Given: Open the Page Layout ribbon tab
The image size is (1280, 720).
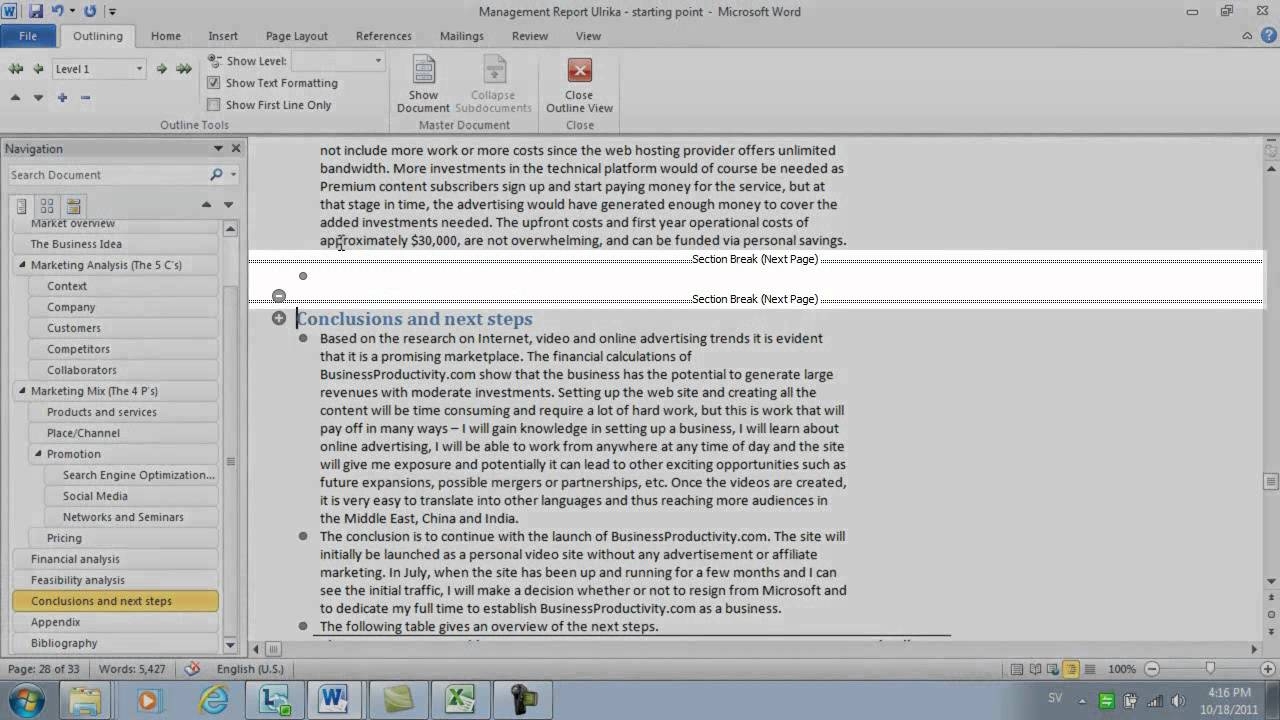Looking at the screenshot, I should [296, 36].
